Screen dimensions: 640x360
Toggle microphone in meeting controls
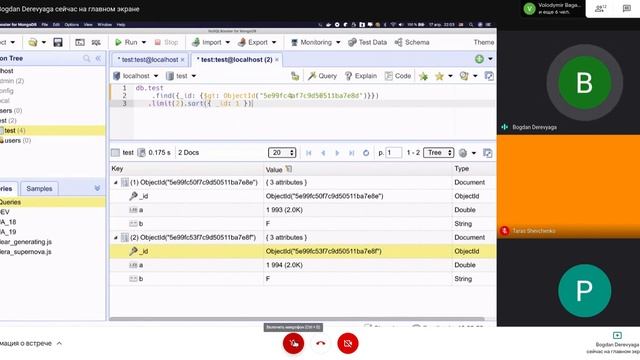pyautogui.click(x=293, y=343)
